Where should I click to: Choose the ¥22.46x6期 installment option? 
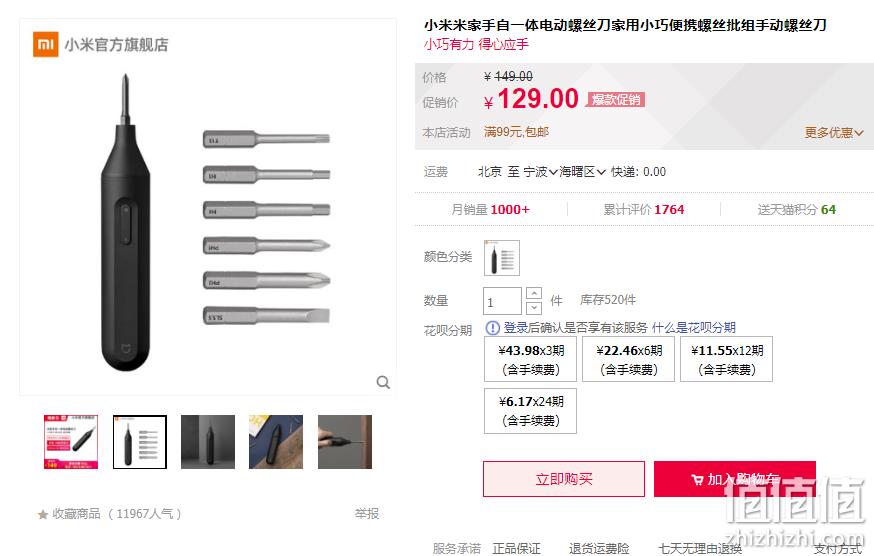click(x=629, y=359)
